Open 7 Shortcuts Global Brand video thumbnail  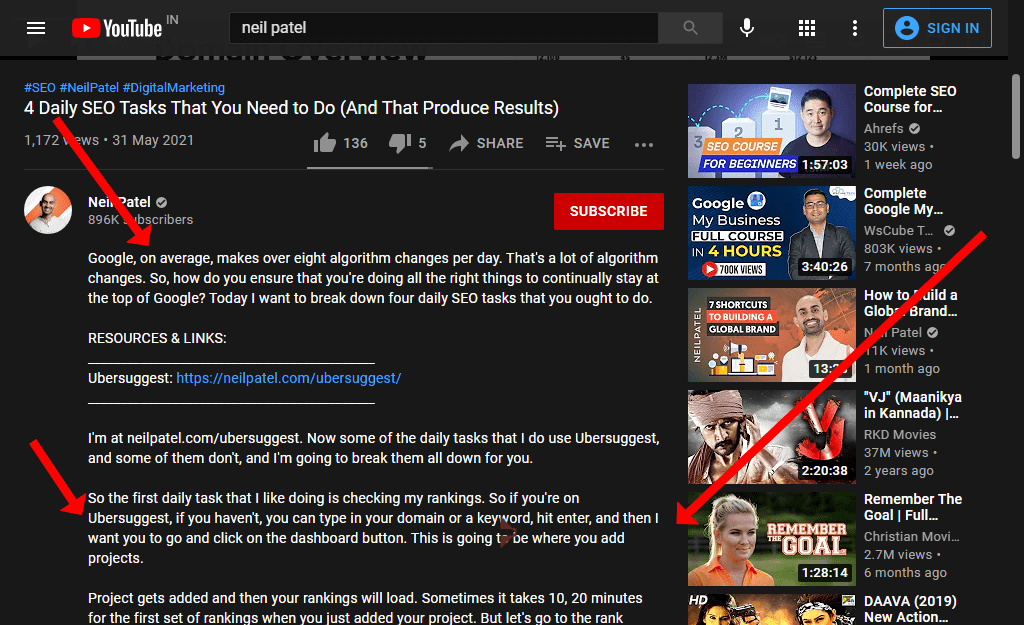771,334
